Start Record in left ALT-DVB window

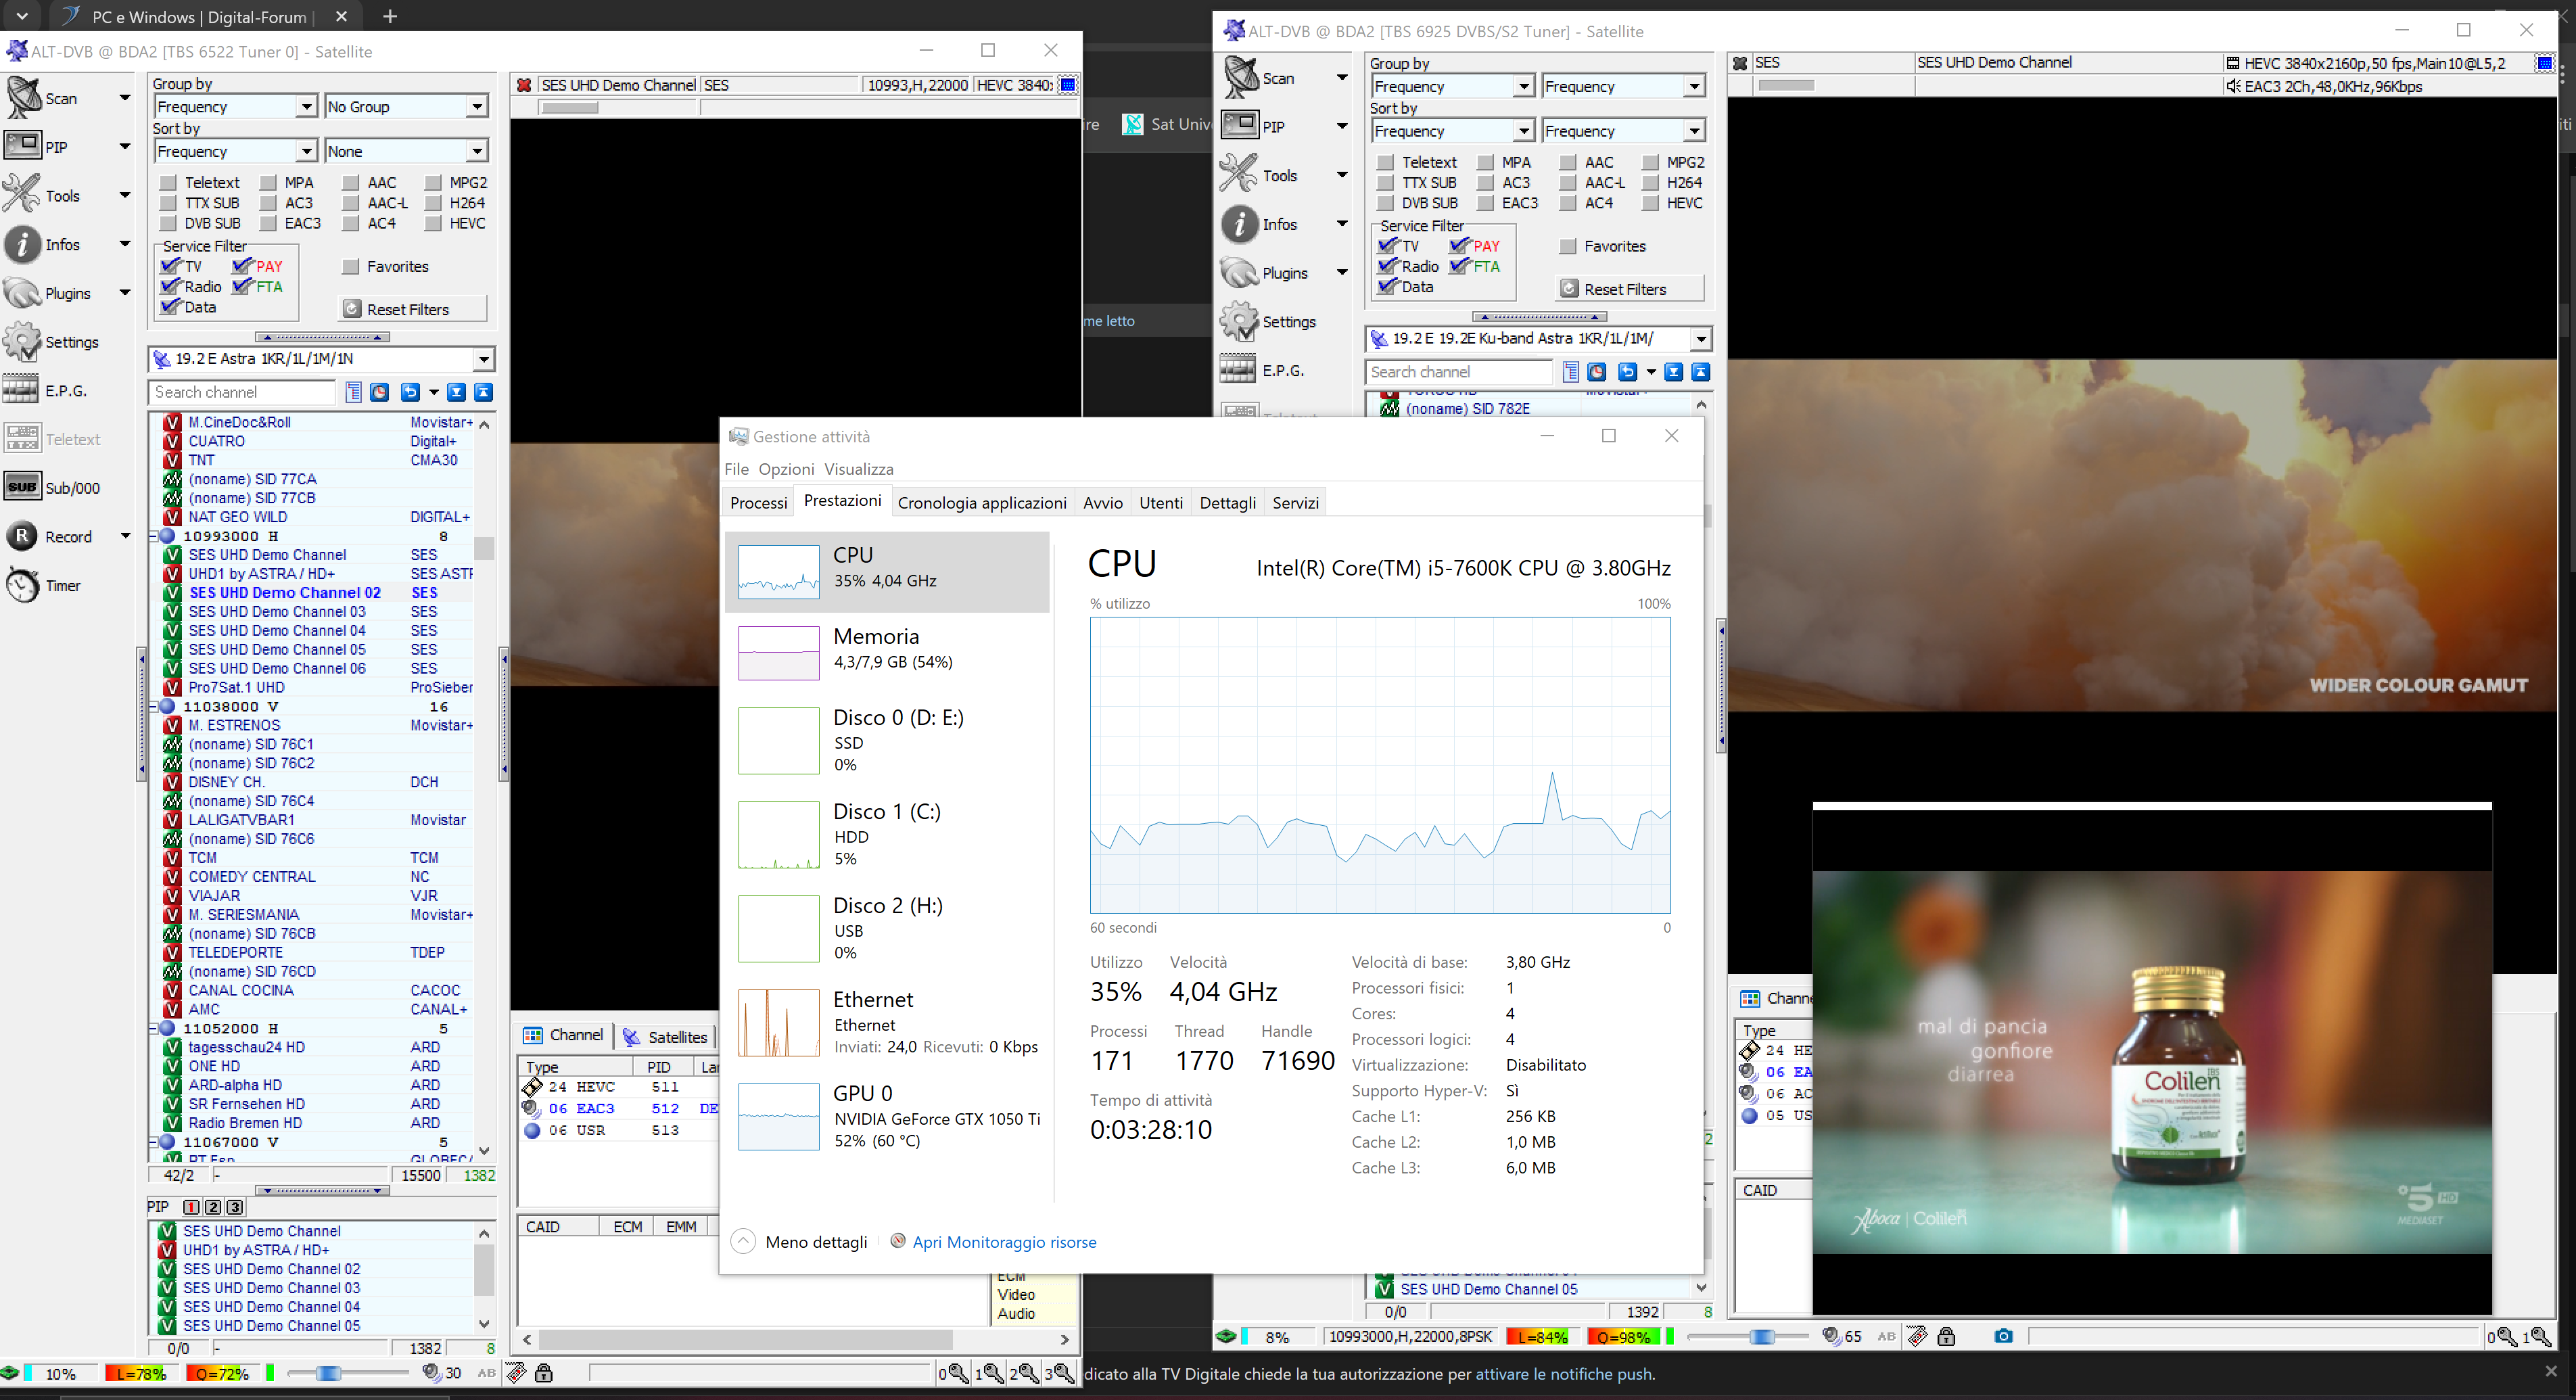click(48, 537)
